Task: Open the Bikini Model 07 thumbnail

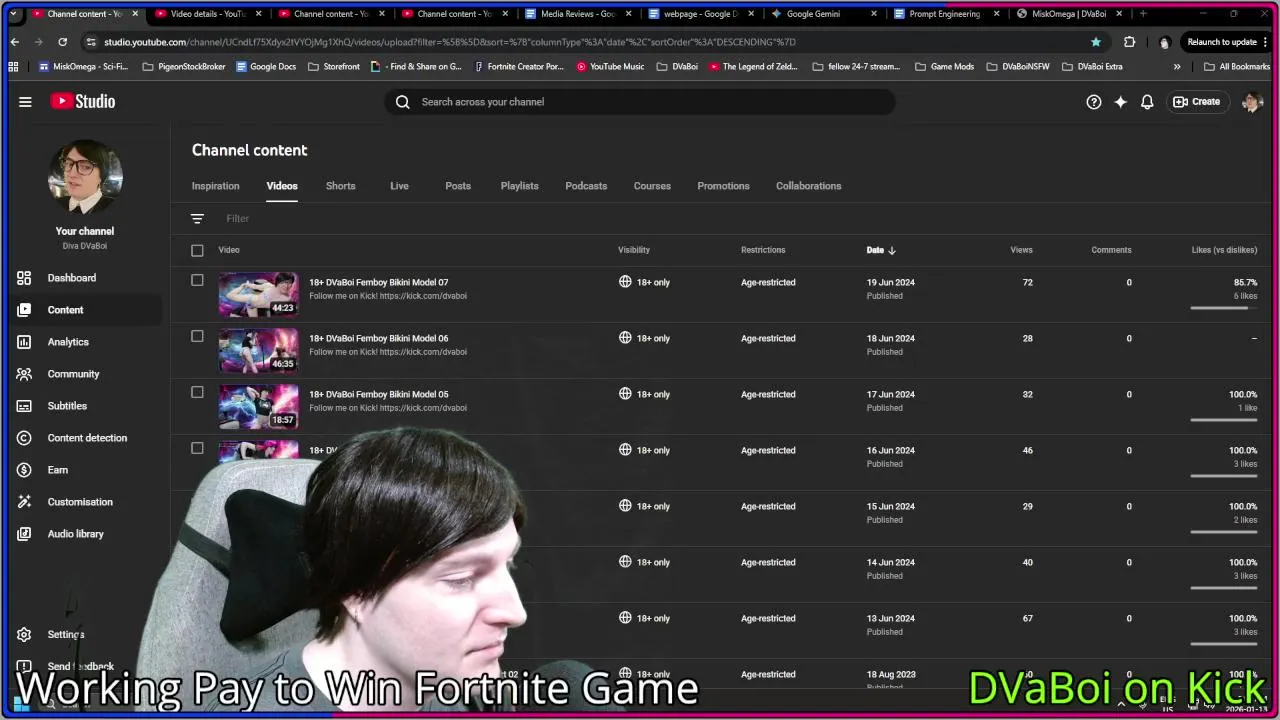Action: tap(258, 295)
